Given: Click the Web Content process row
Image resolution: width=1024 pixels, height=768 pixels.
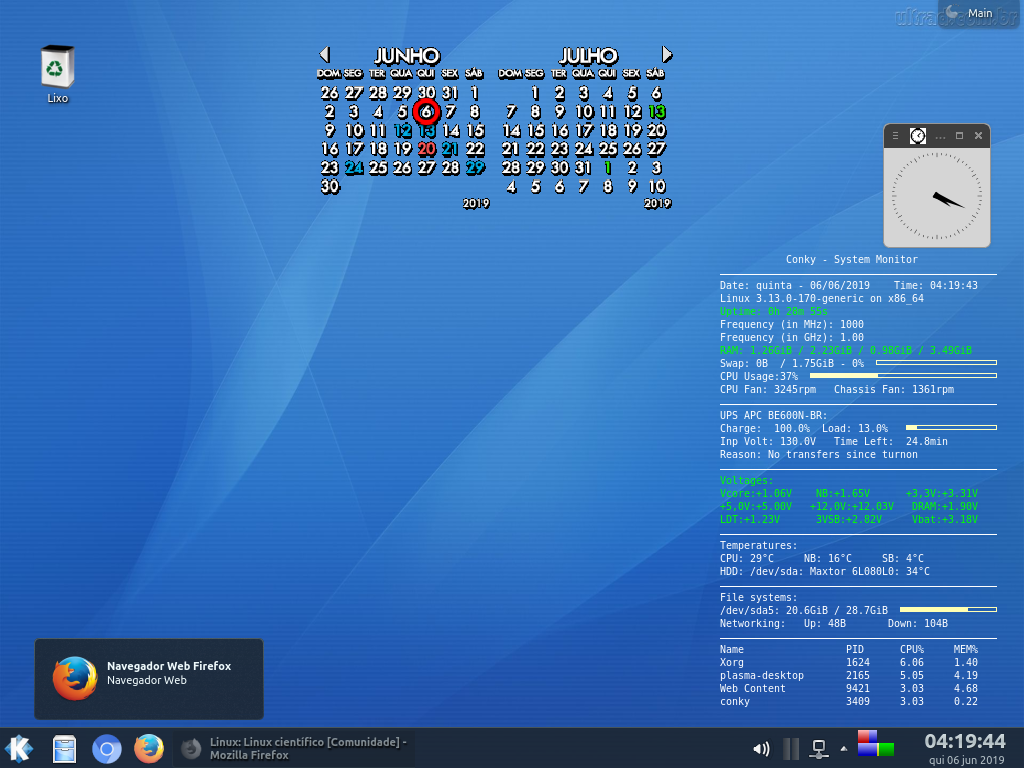Looking at the screenshot, I should (x=849, y=688).
